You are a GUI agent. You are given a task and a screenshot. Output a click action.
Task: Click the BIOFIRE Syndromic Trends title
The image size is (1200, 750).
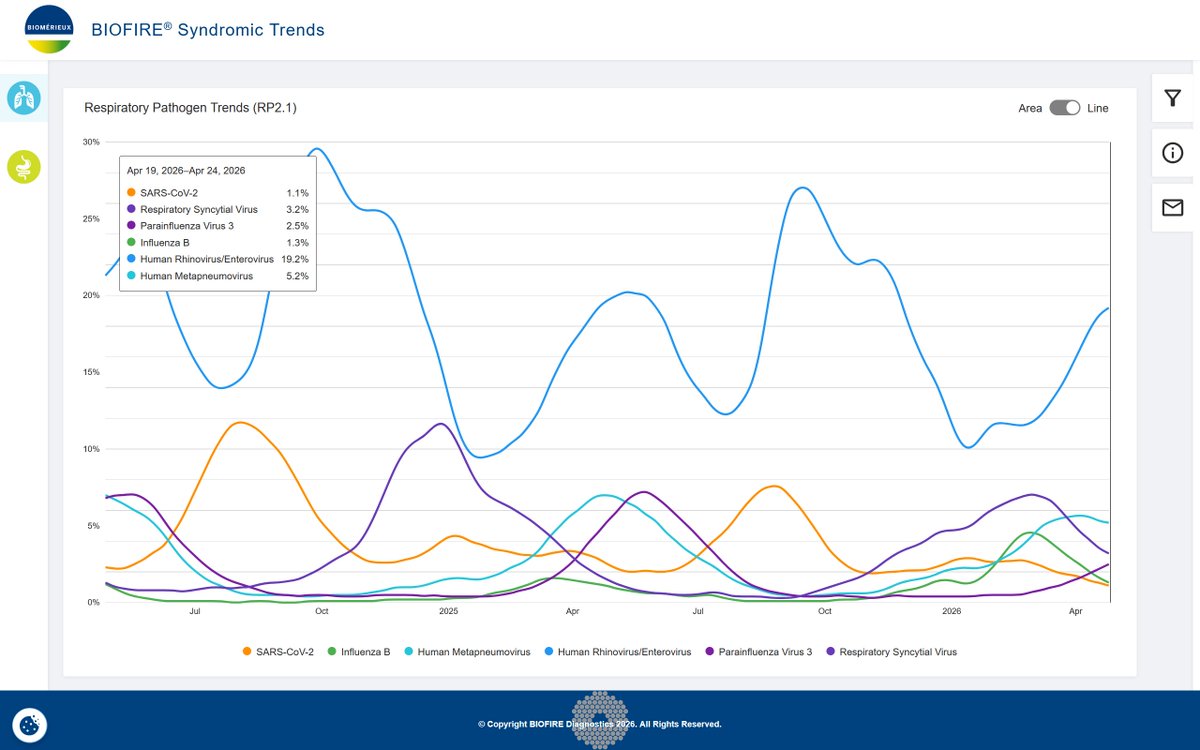(208, 30)
